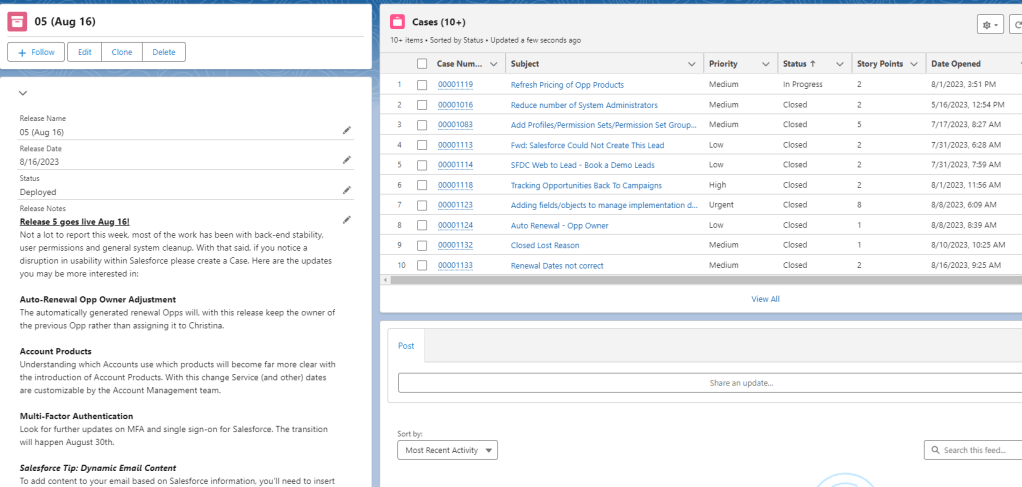1022x487 pixels.
Task: Open the Most Recent Activity sort dropdown
Action: [447, 451]
